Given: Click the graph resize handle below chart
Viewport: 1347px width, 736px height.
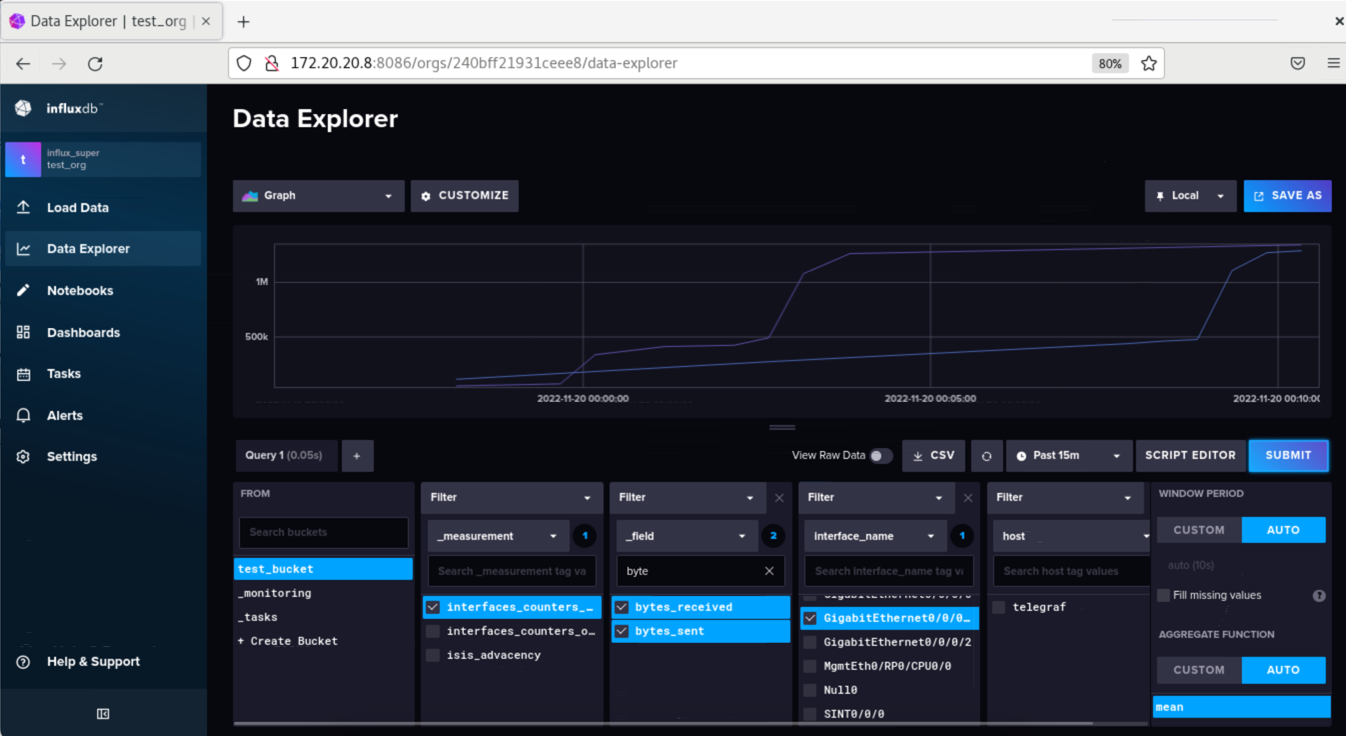Looking at the screenshot, I should click(x=782, y=428).
